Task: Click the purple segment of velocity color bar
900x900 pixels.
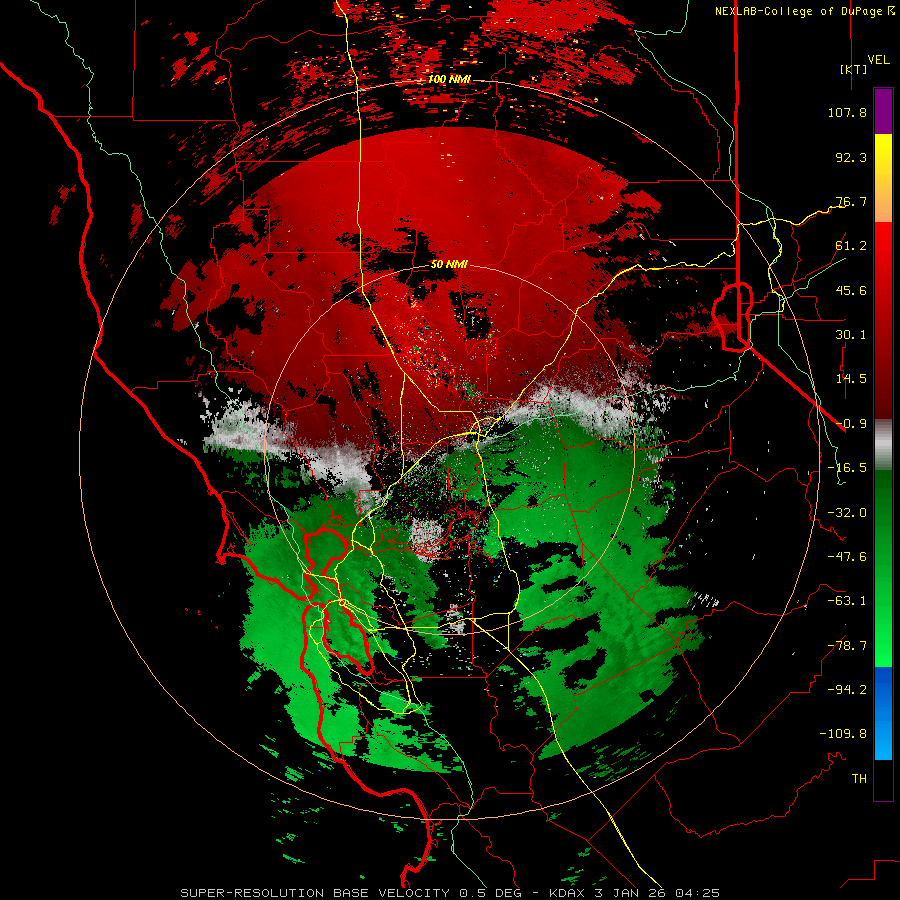Action: point(883,111)
